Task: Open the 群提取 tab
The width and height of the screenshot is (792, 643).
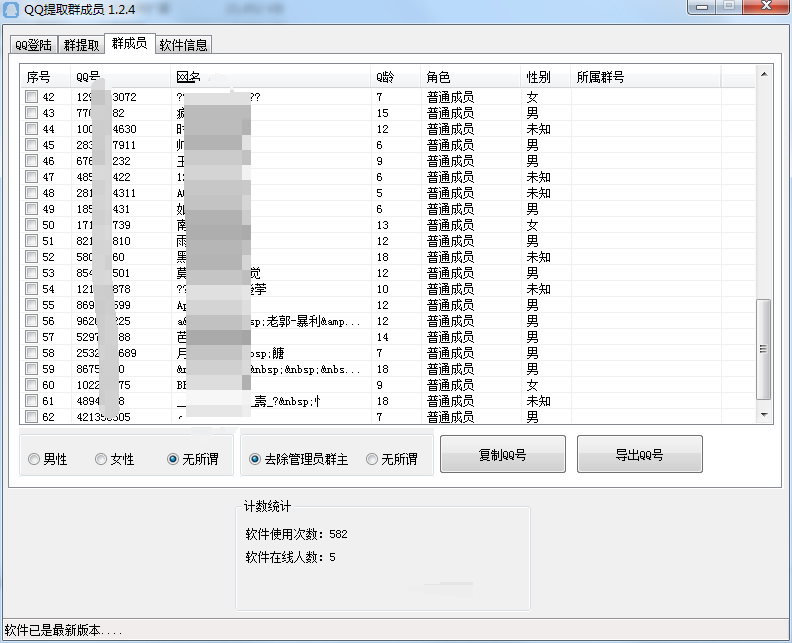Action: [x=81, y=45]
